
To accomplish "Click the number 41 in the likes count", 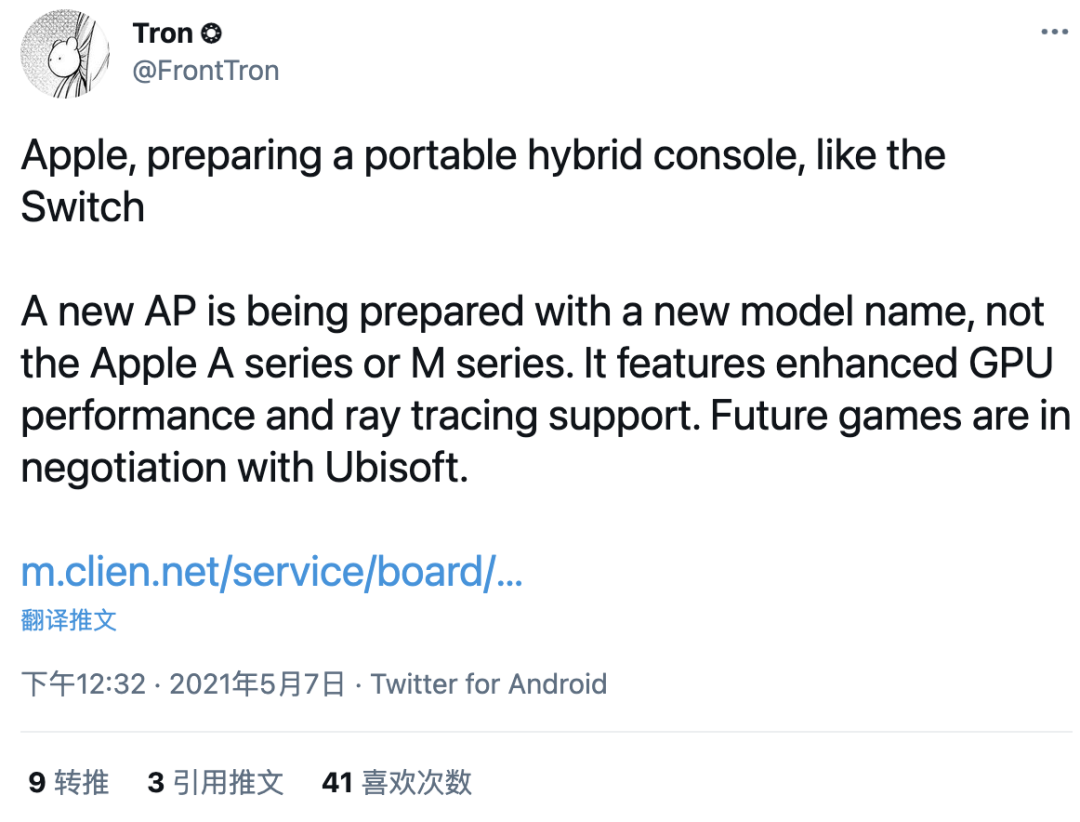I will pyautogui.click(x=338, y=783).
